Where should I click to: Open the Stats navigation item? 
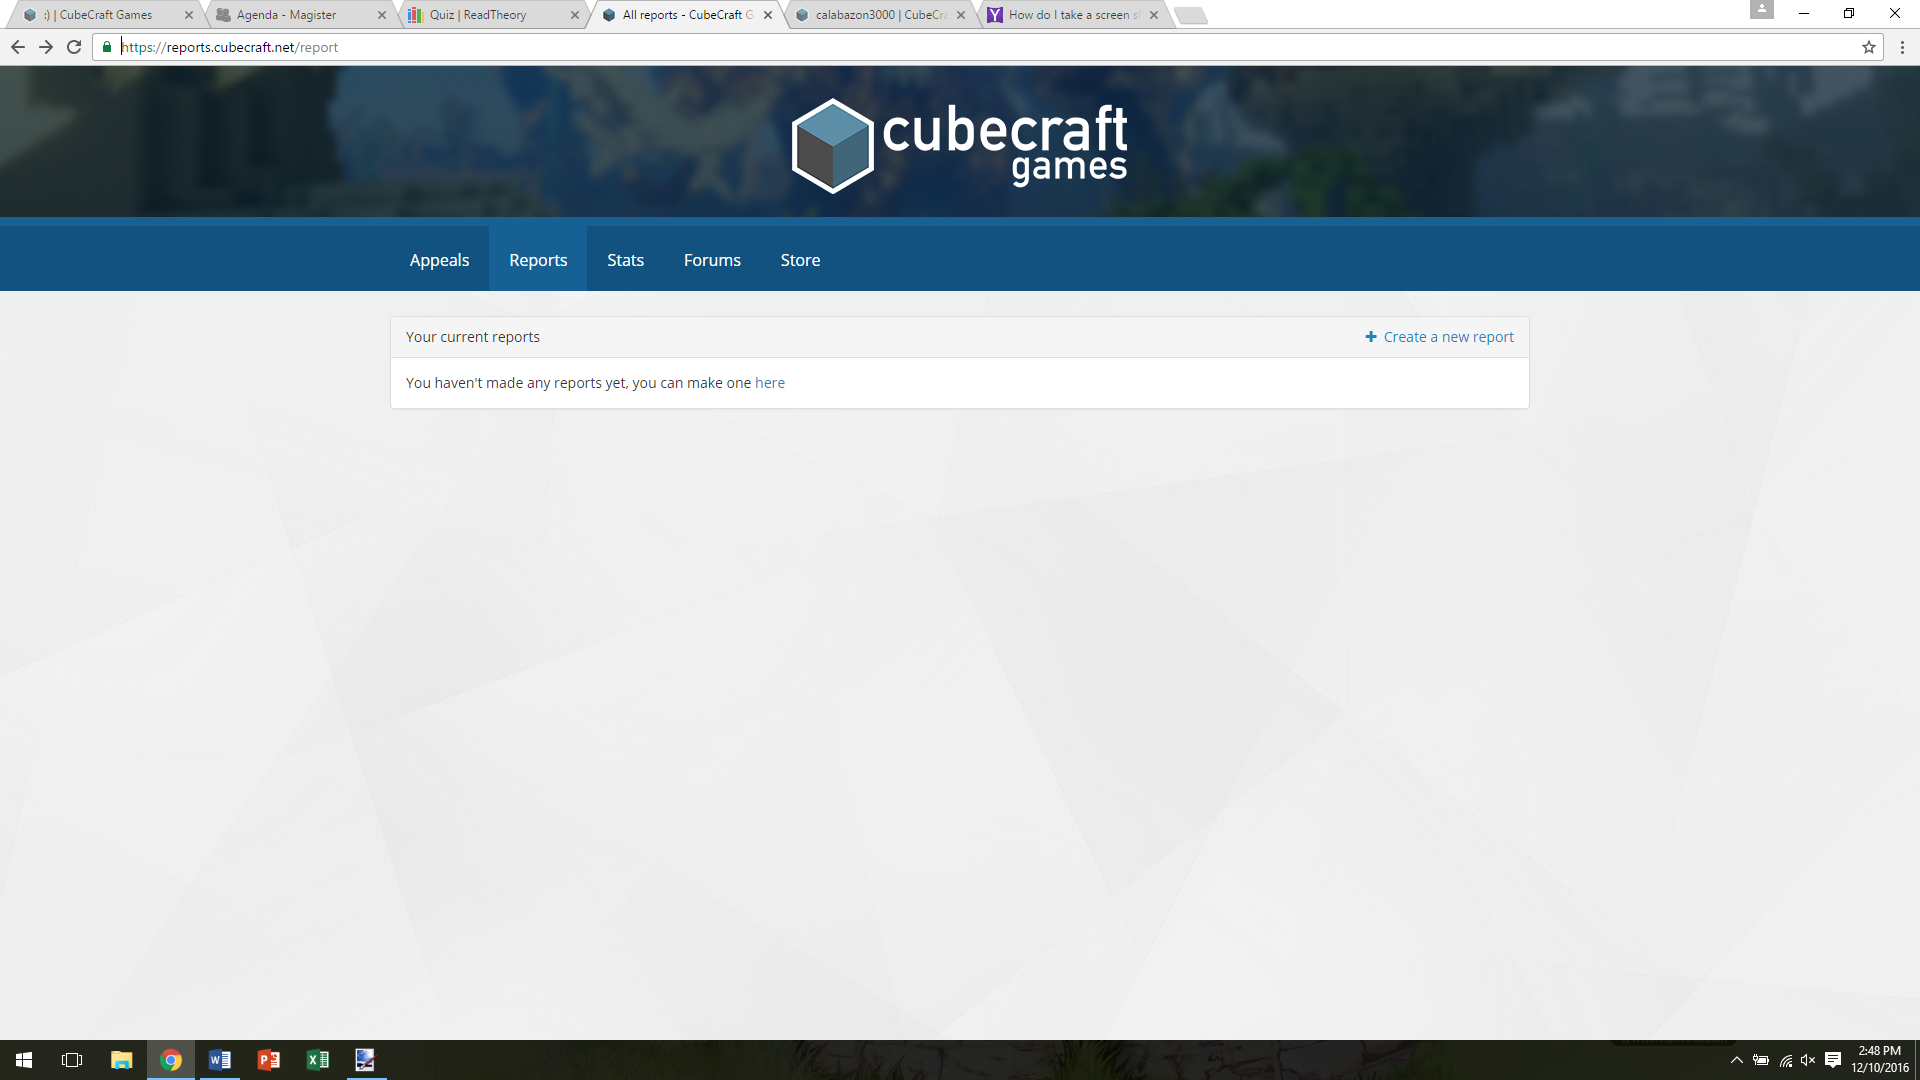tap(625, 260)
